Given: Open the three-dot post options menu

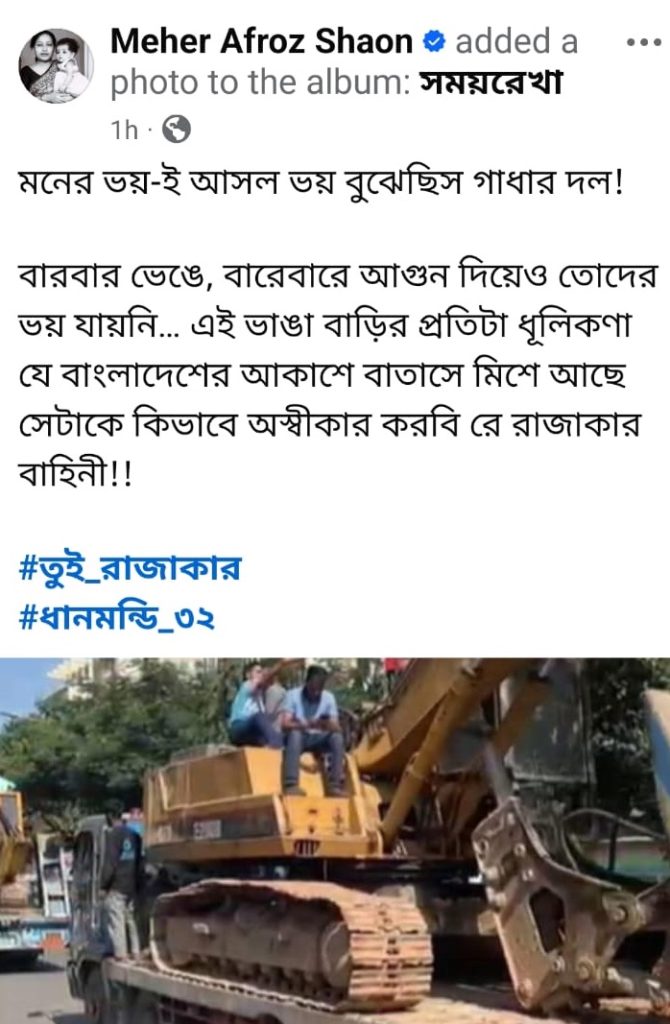Looking at the screenshot, I should pyautogui.click(x=643, y=43).
